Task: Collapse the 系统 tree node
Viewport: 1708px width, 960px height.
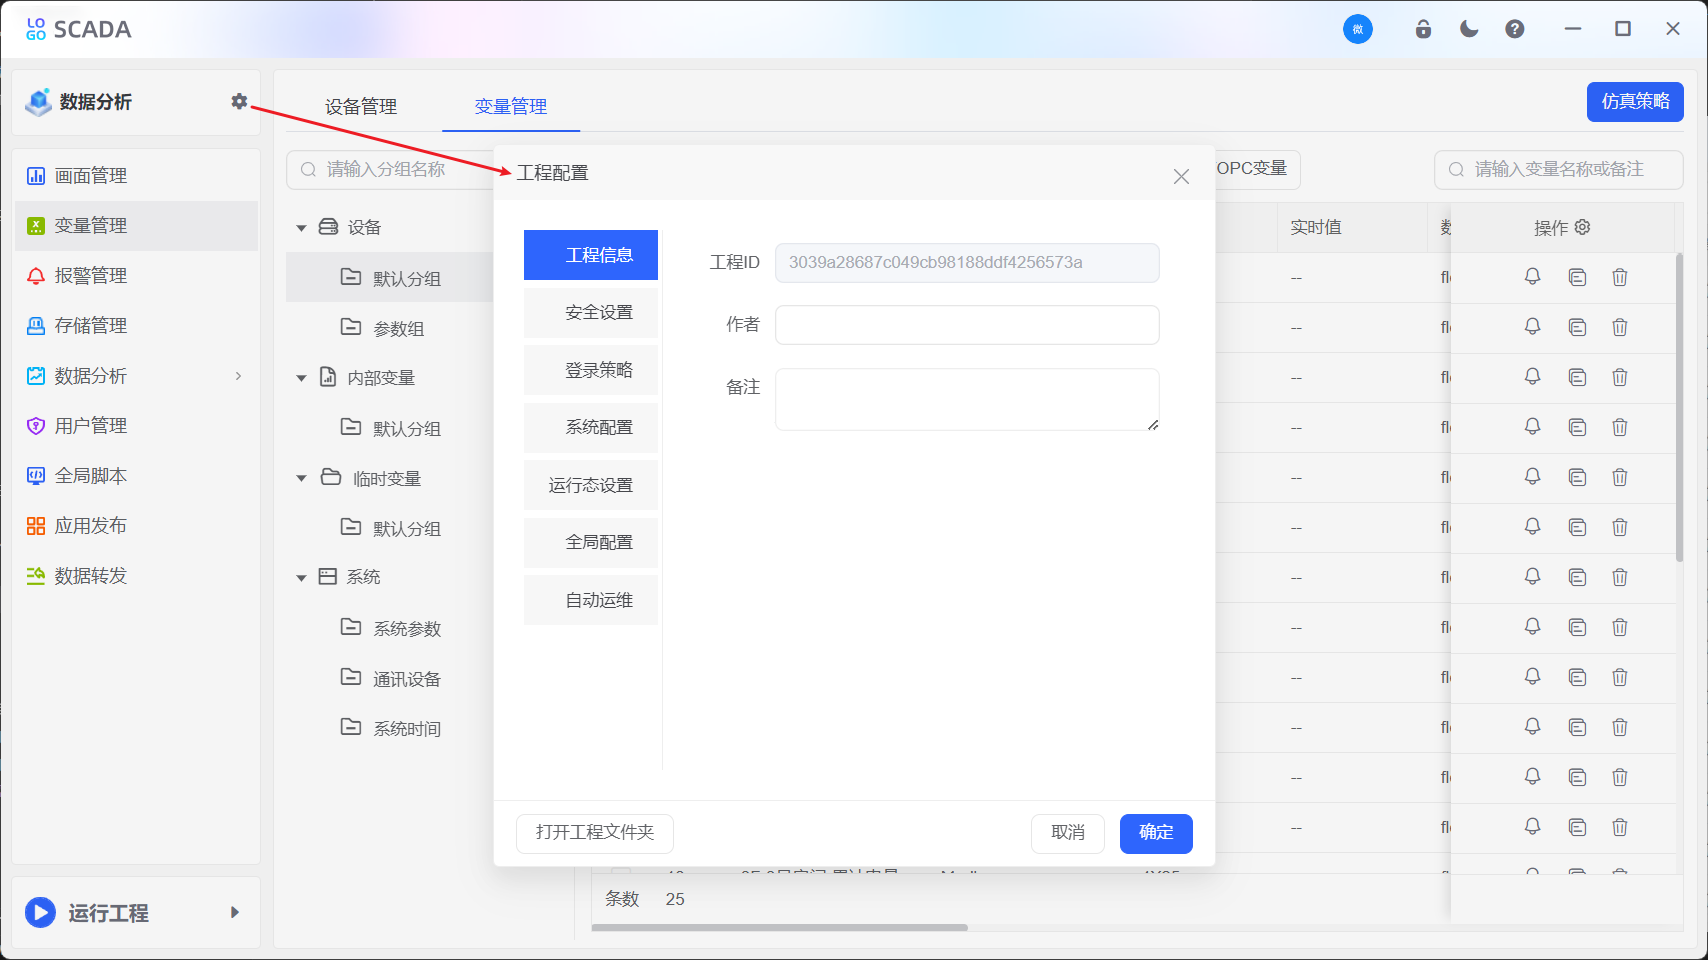Action: point(301,577)
